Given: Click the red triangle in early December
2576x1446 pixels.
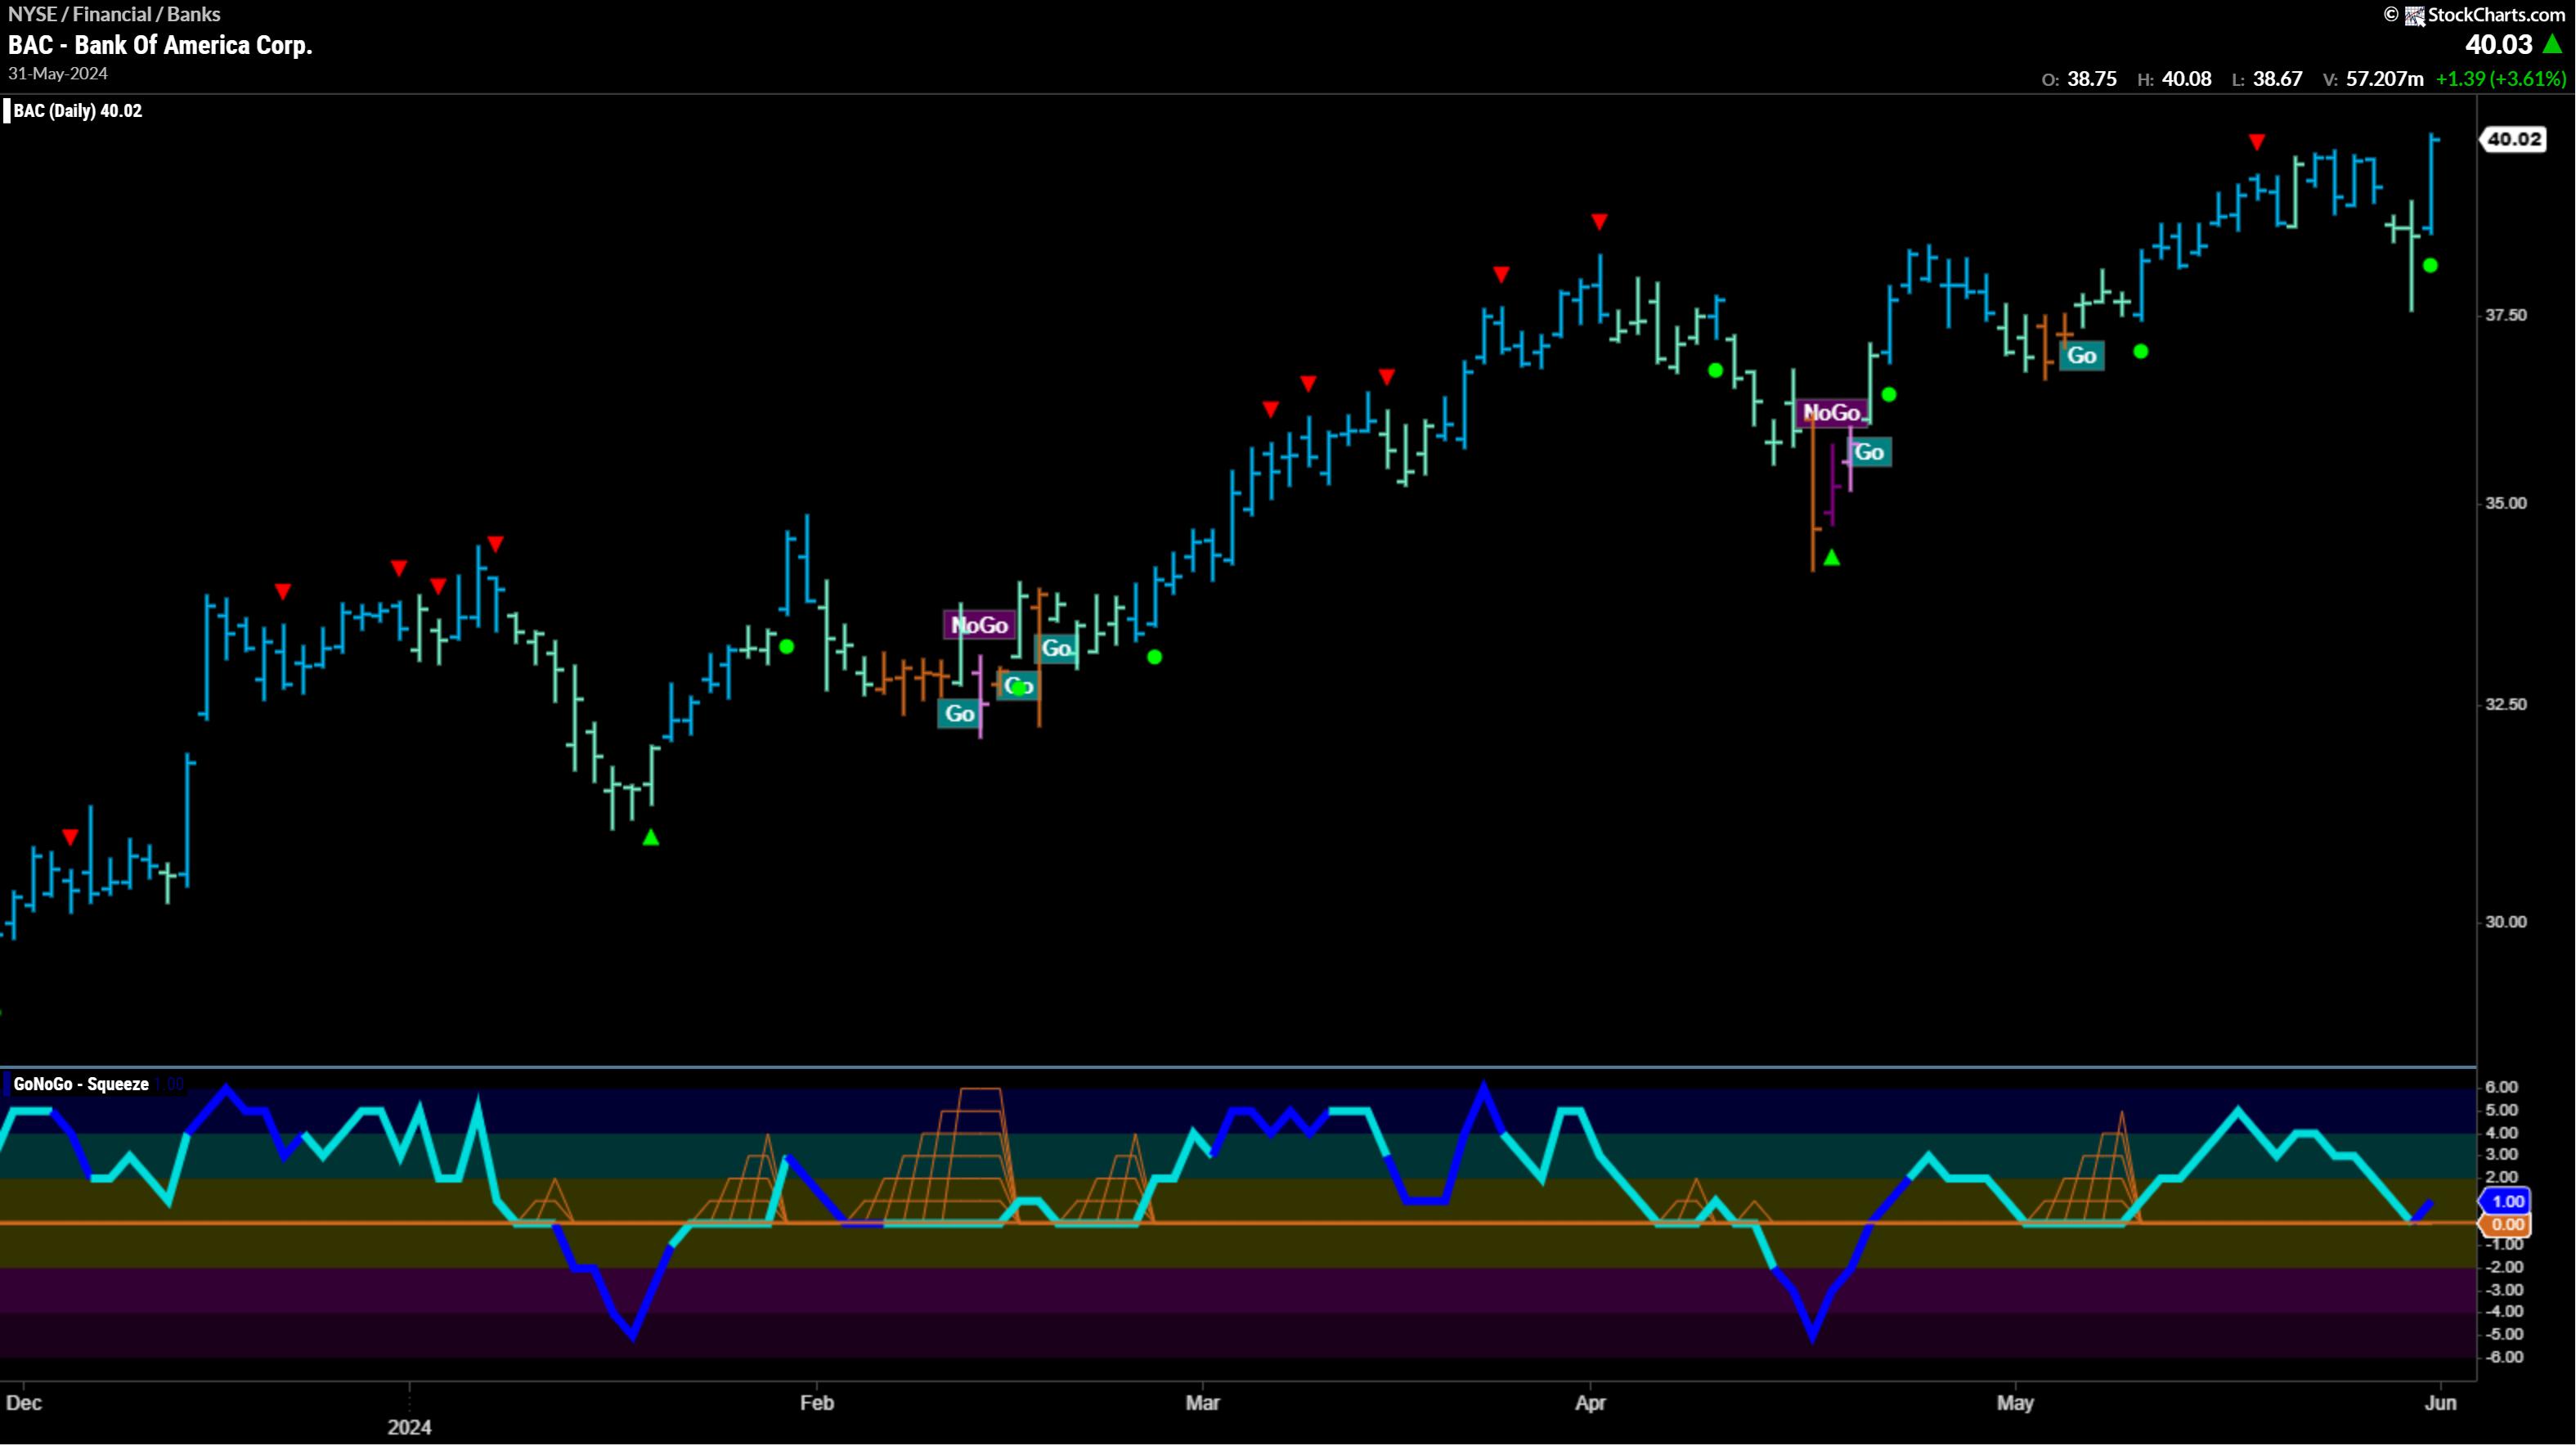Looking at the screenshot, I should [x=70, y=837].
